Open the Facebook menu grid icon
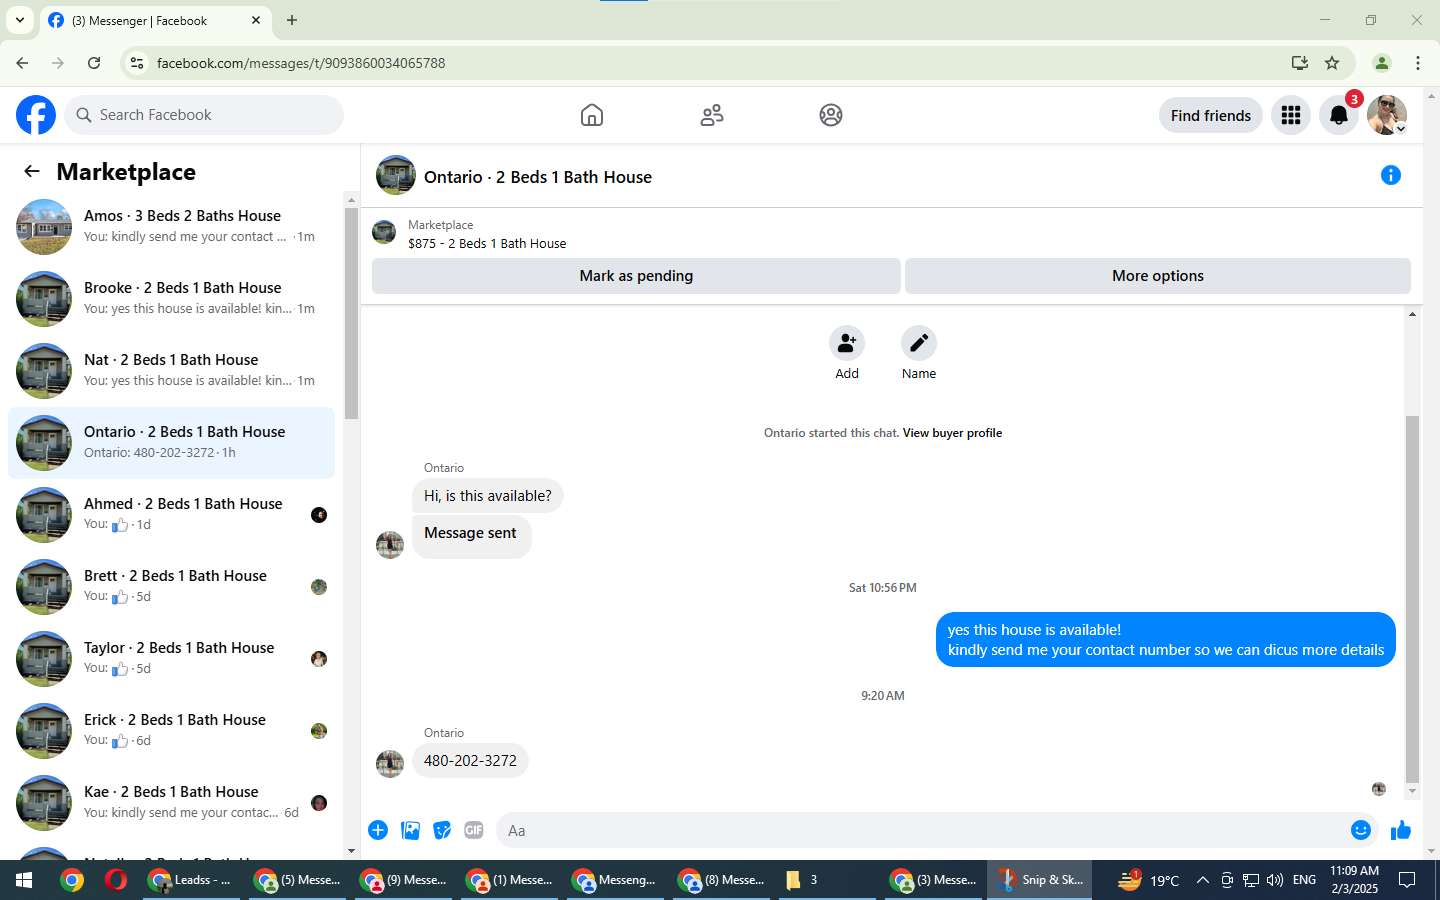The width and height of the screenshot is (1440, 900). point(1291,115)
